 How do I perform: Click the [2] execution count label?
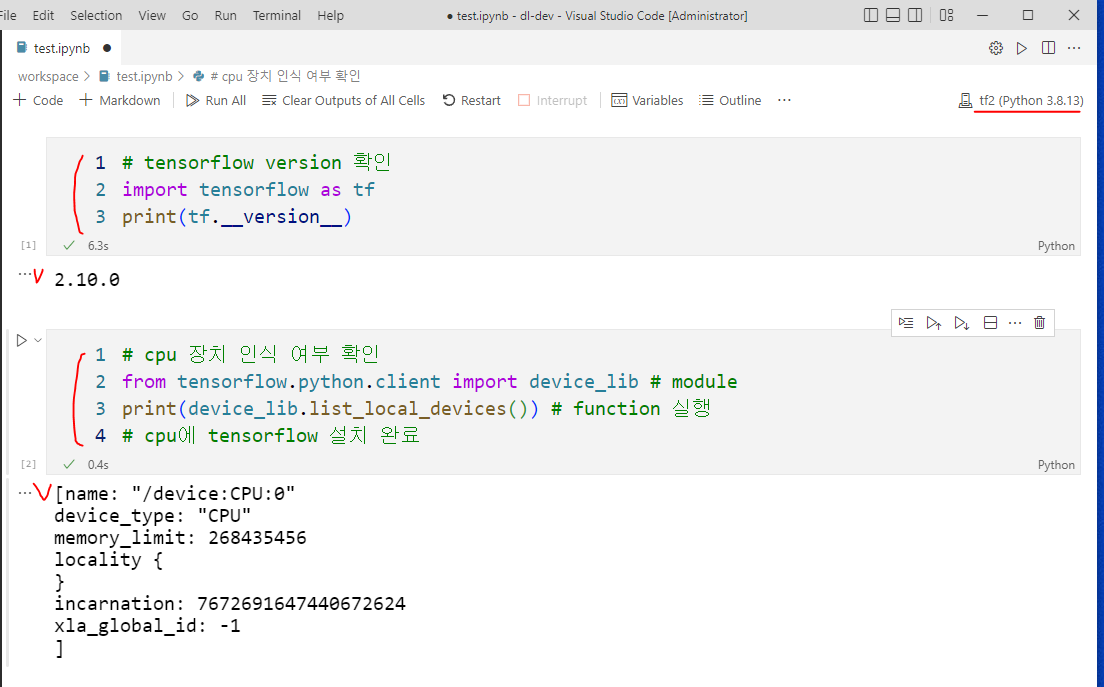point(28,464)
